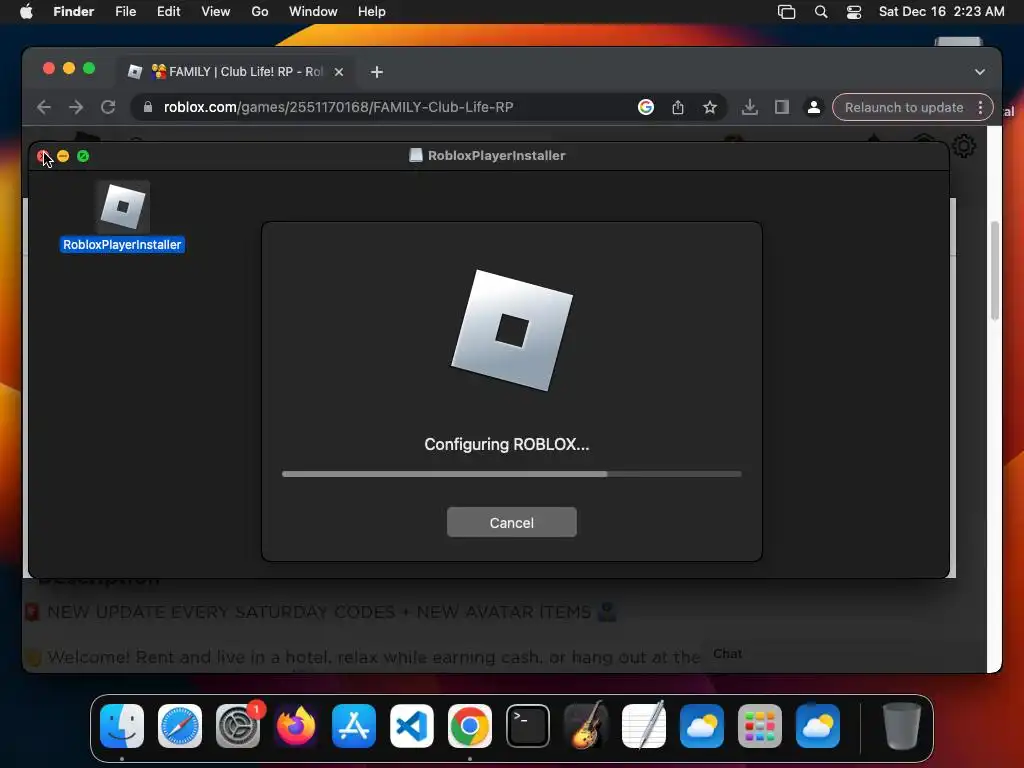Share this page from address bar
This screenshot has height=768, width=1024.
[678, 107]
